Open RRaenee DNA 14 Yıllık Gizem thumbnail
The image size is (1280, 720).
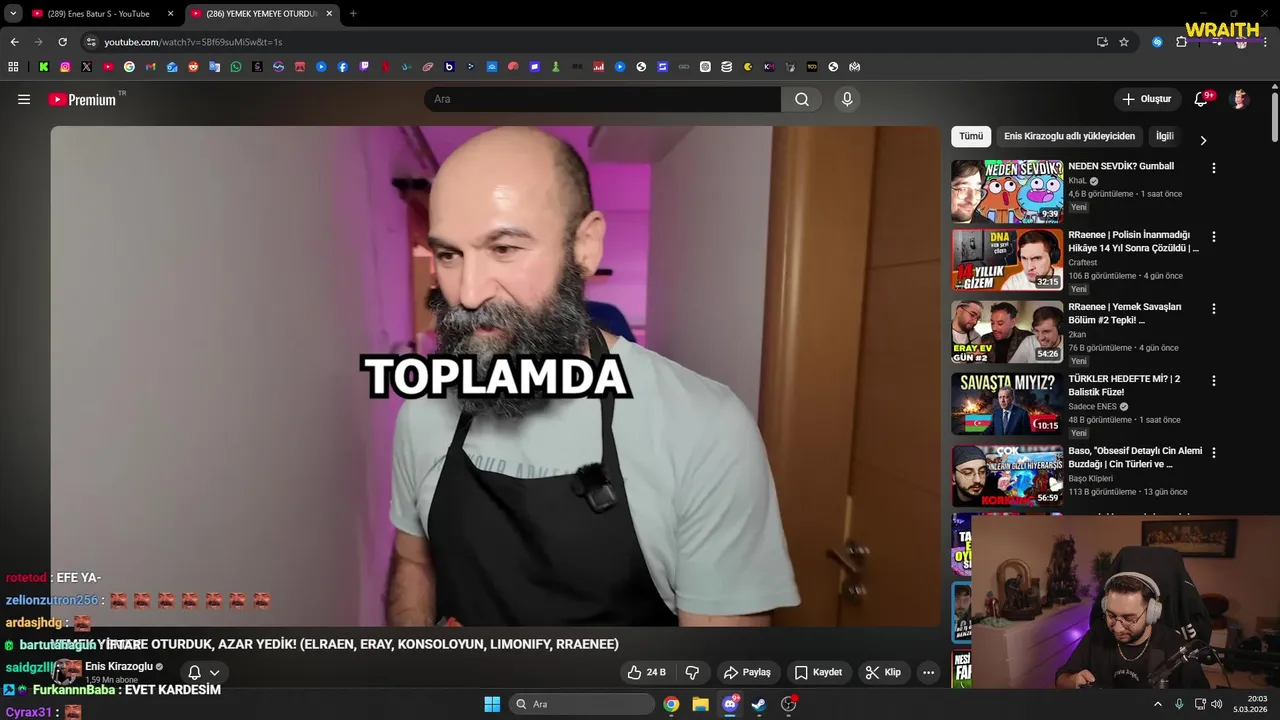(x=1007, y=260)
